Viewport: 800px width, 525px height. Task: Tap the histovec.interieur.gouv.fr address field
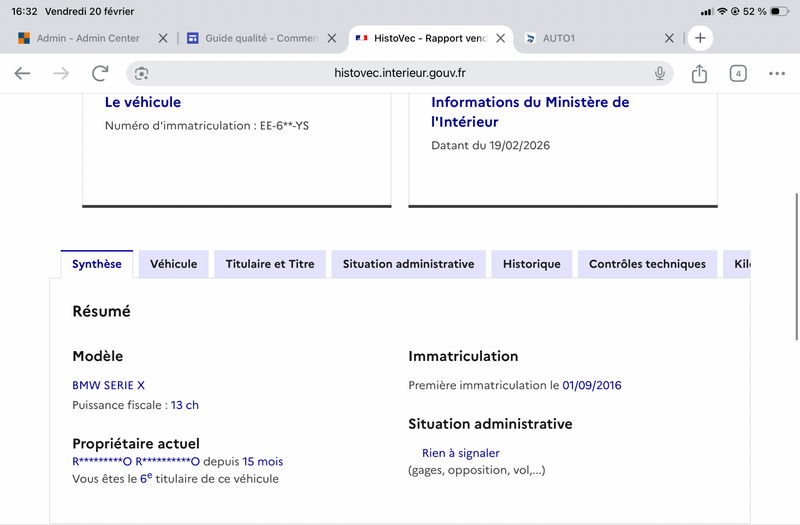400,73
